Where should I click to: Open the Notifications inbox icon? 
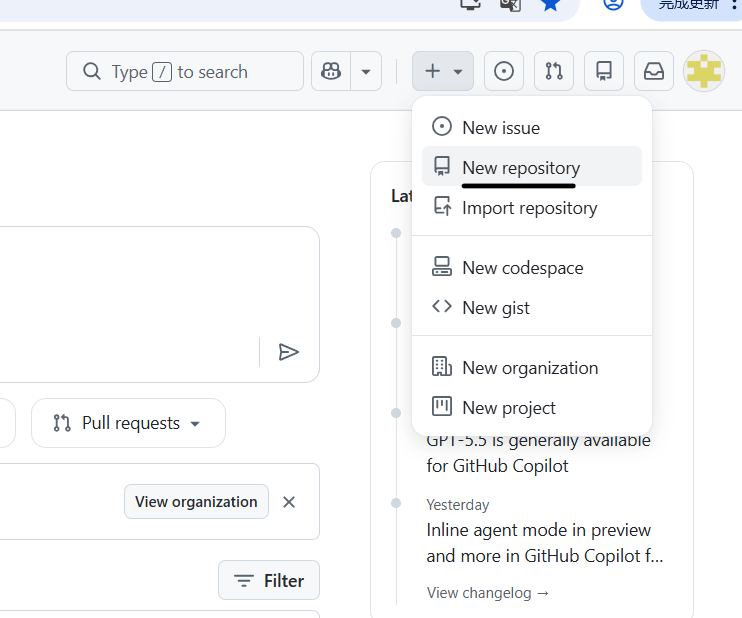pos(654,71)
